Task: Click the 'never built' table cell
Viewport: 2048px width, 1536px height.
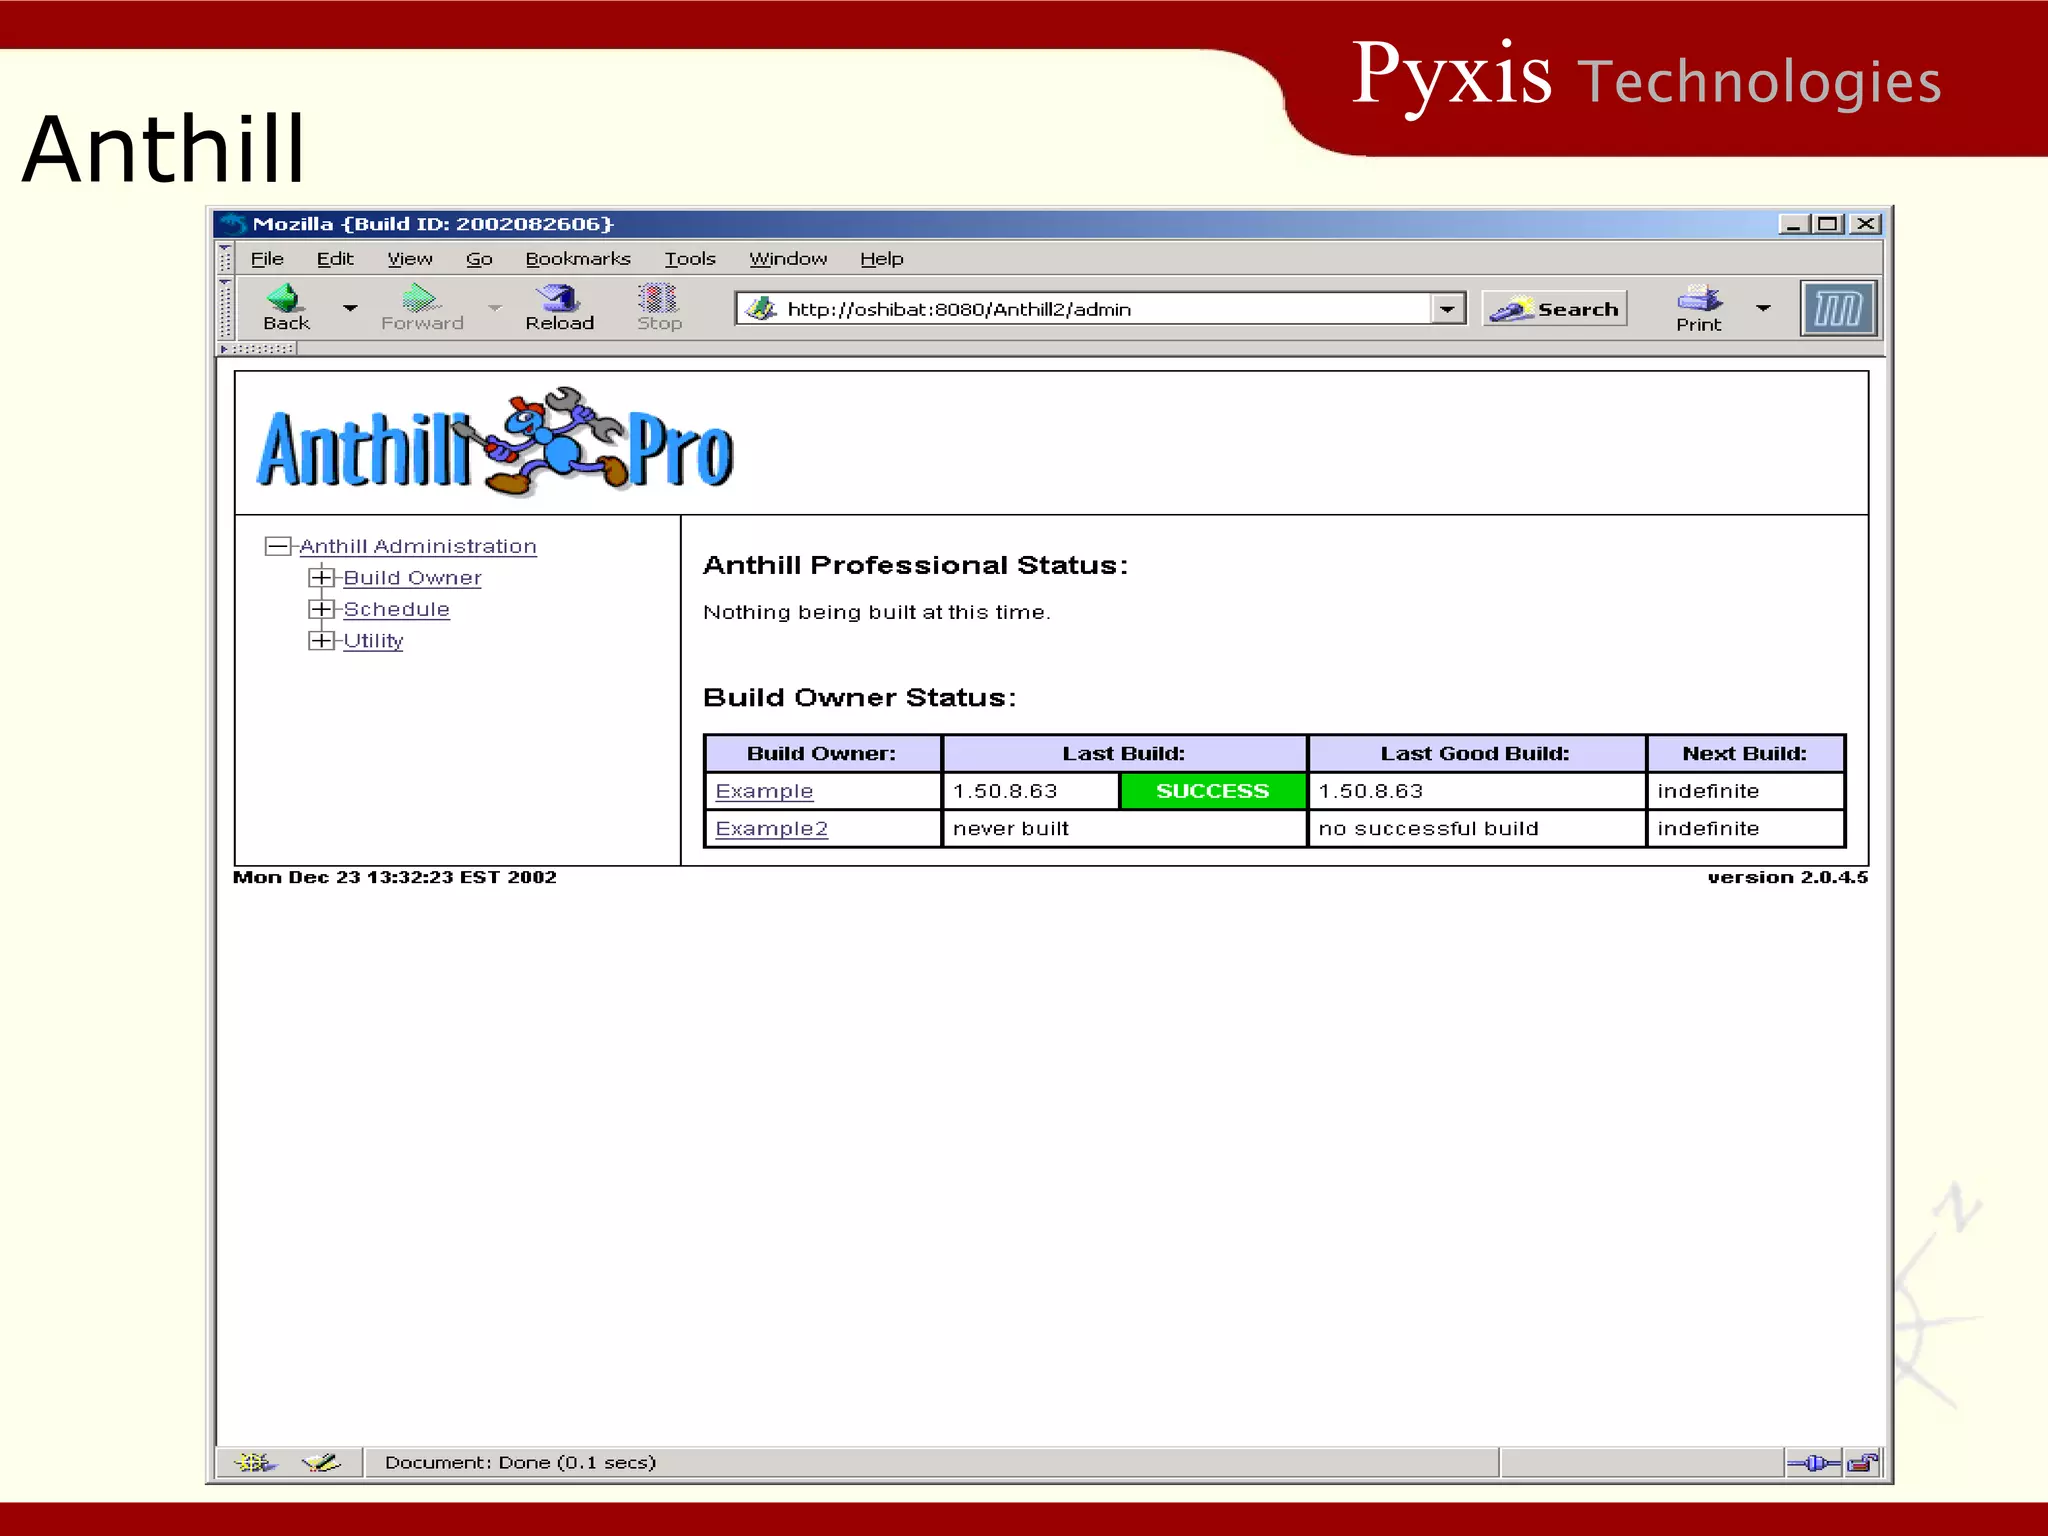Action: coord(1124,829)
